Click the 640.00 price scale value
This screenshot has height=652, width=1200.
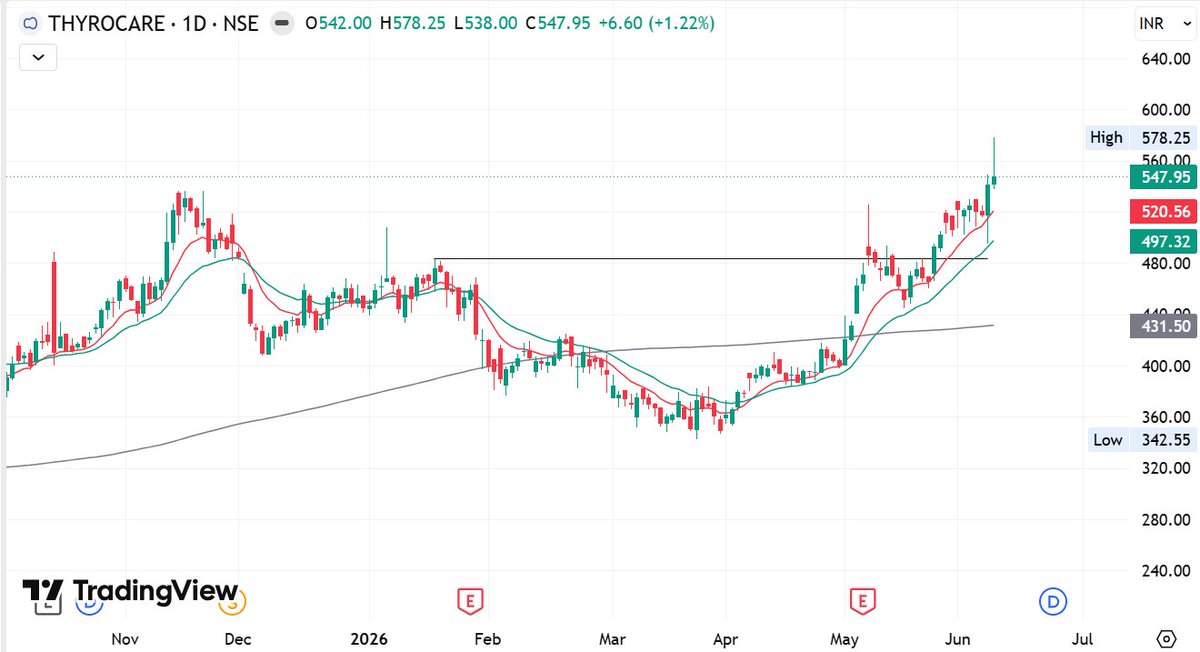tap(1165, 58)
